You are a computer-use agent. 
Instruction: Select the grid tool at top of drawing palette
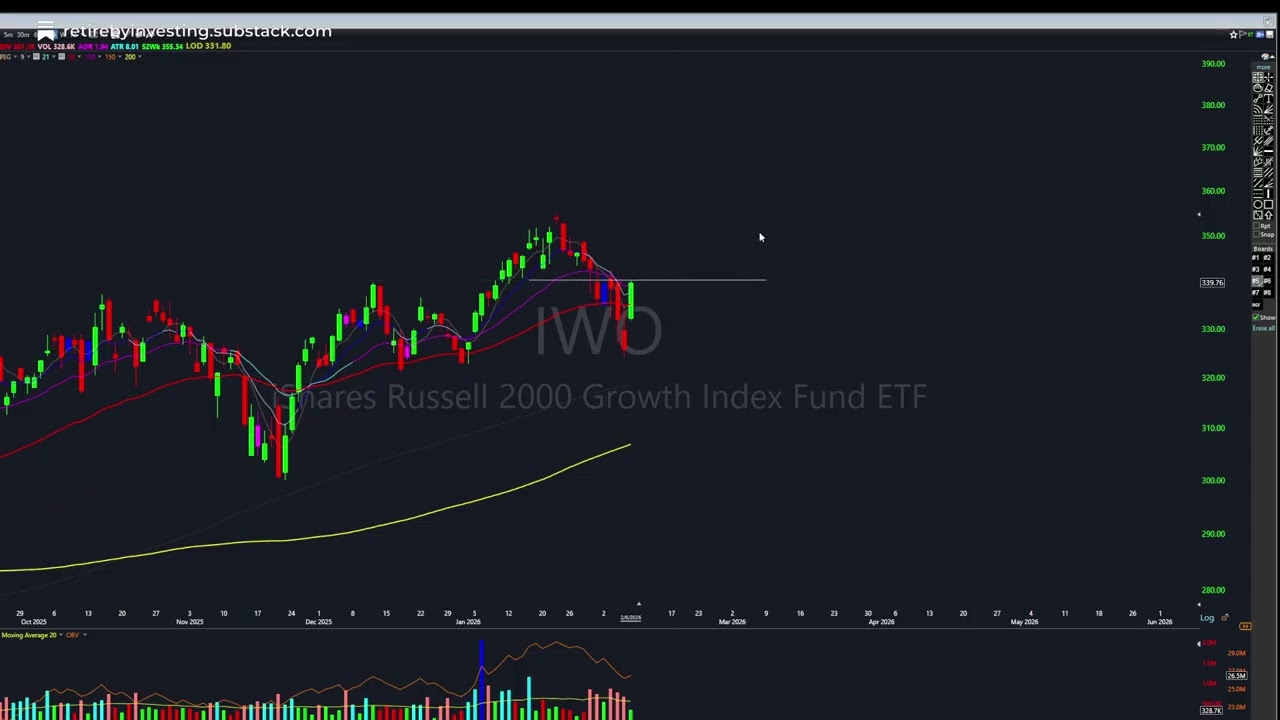coord(1256,77)
